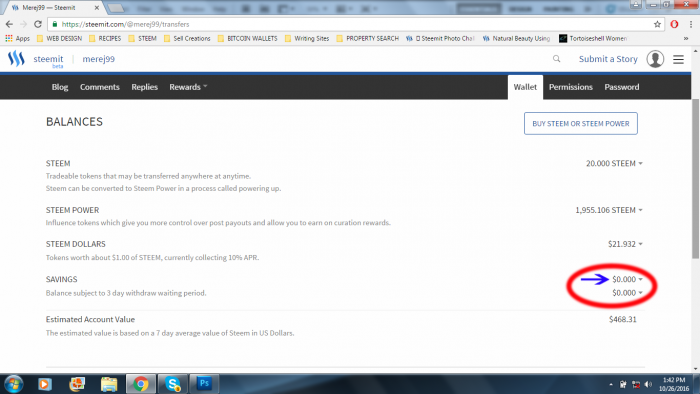700x394 pixels.
Task: Open the search magnifier icon
Action: click(x=556, y=58)
